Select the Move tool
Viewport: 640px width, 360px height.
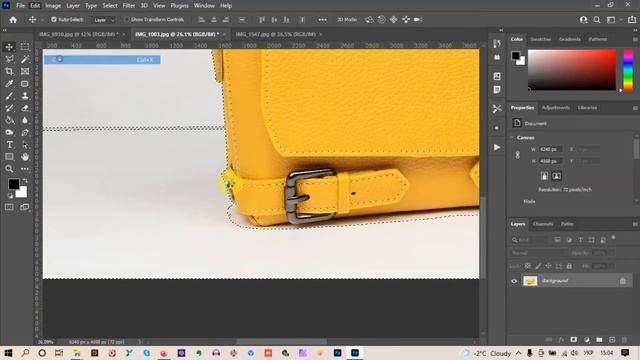[x=9, y=47]
